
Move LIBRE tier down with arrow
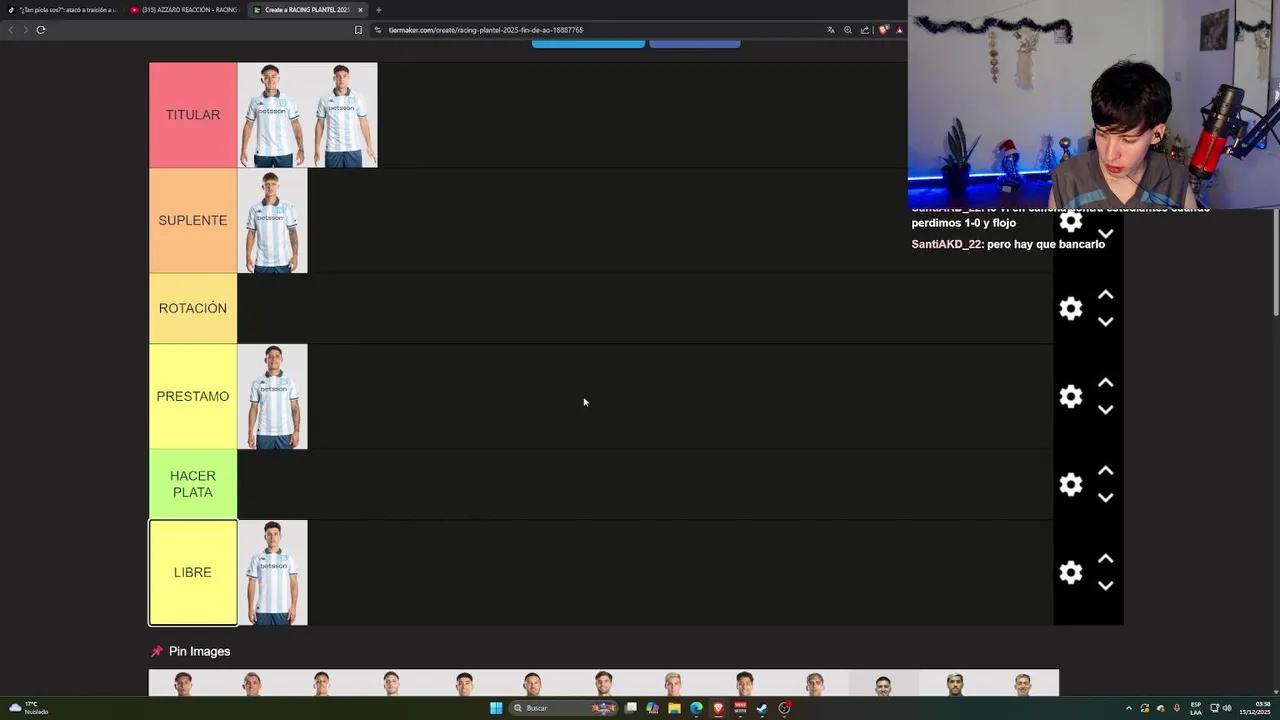(x=1105, y=585)
